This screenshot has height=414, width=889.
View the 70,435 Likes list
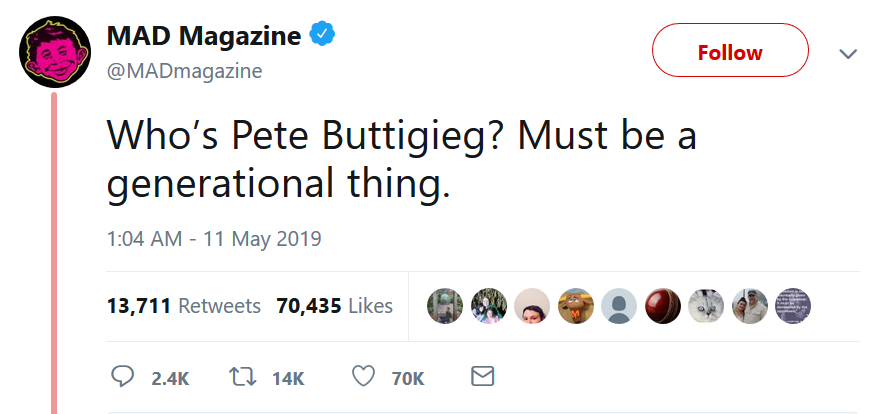point(334,306)
